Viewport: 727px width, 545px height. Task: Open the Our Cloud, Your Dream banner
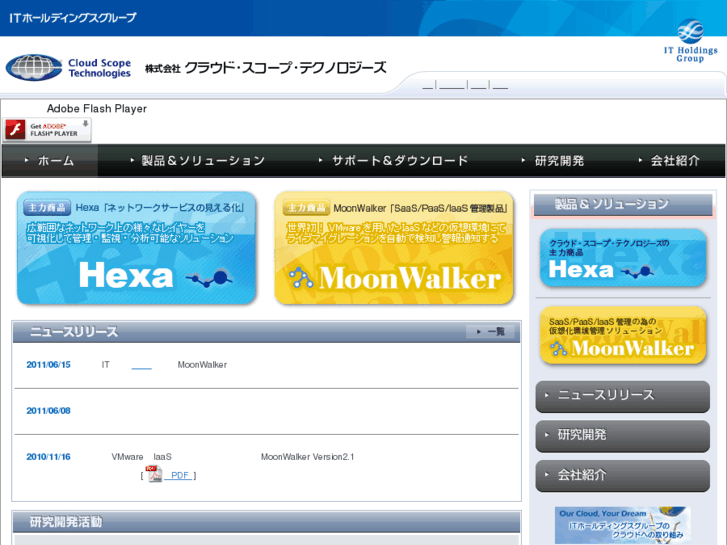(x=623, y=525)
